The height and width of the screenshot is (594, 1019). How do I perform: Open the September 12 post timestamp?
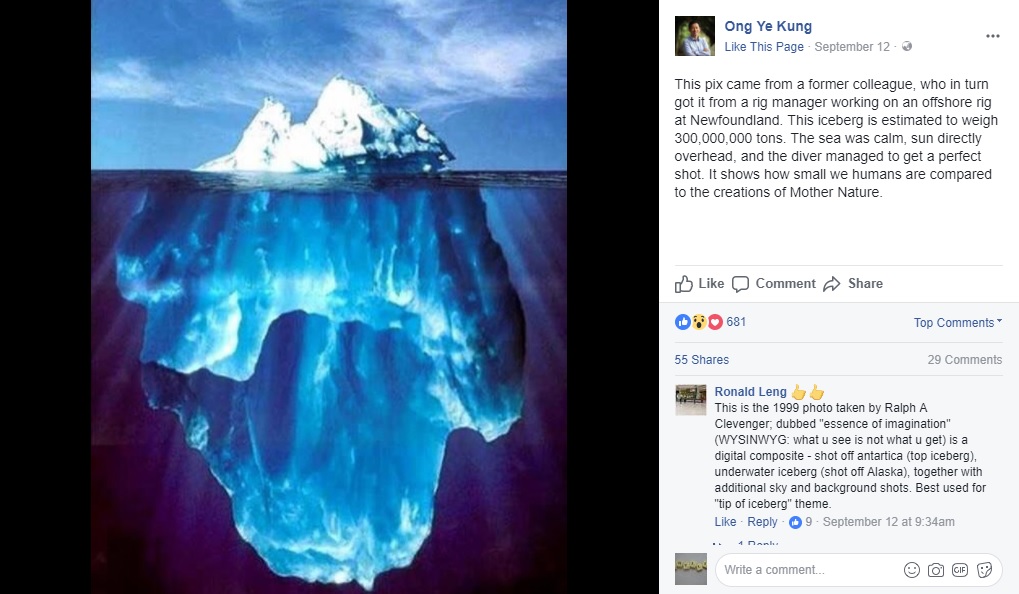(x=852, y=47)
